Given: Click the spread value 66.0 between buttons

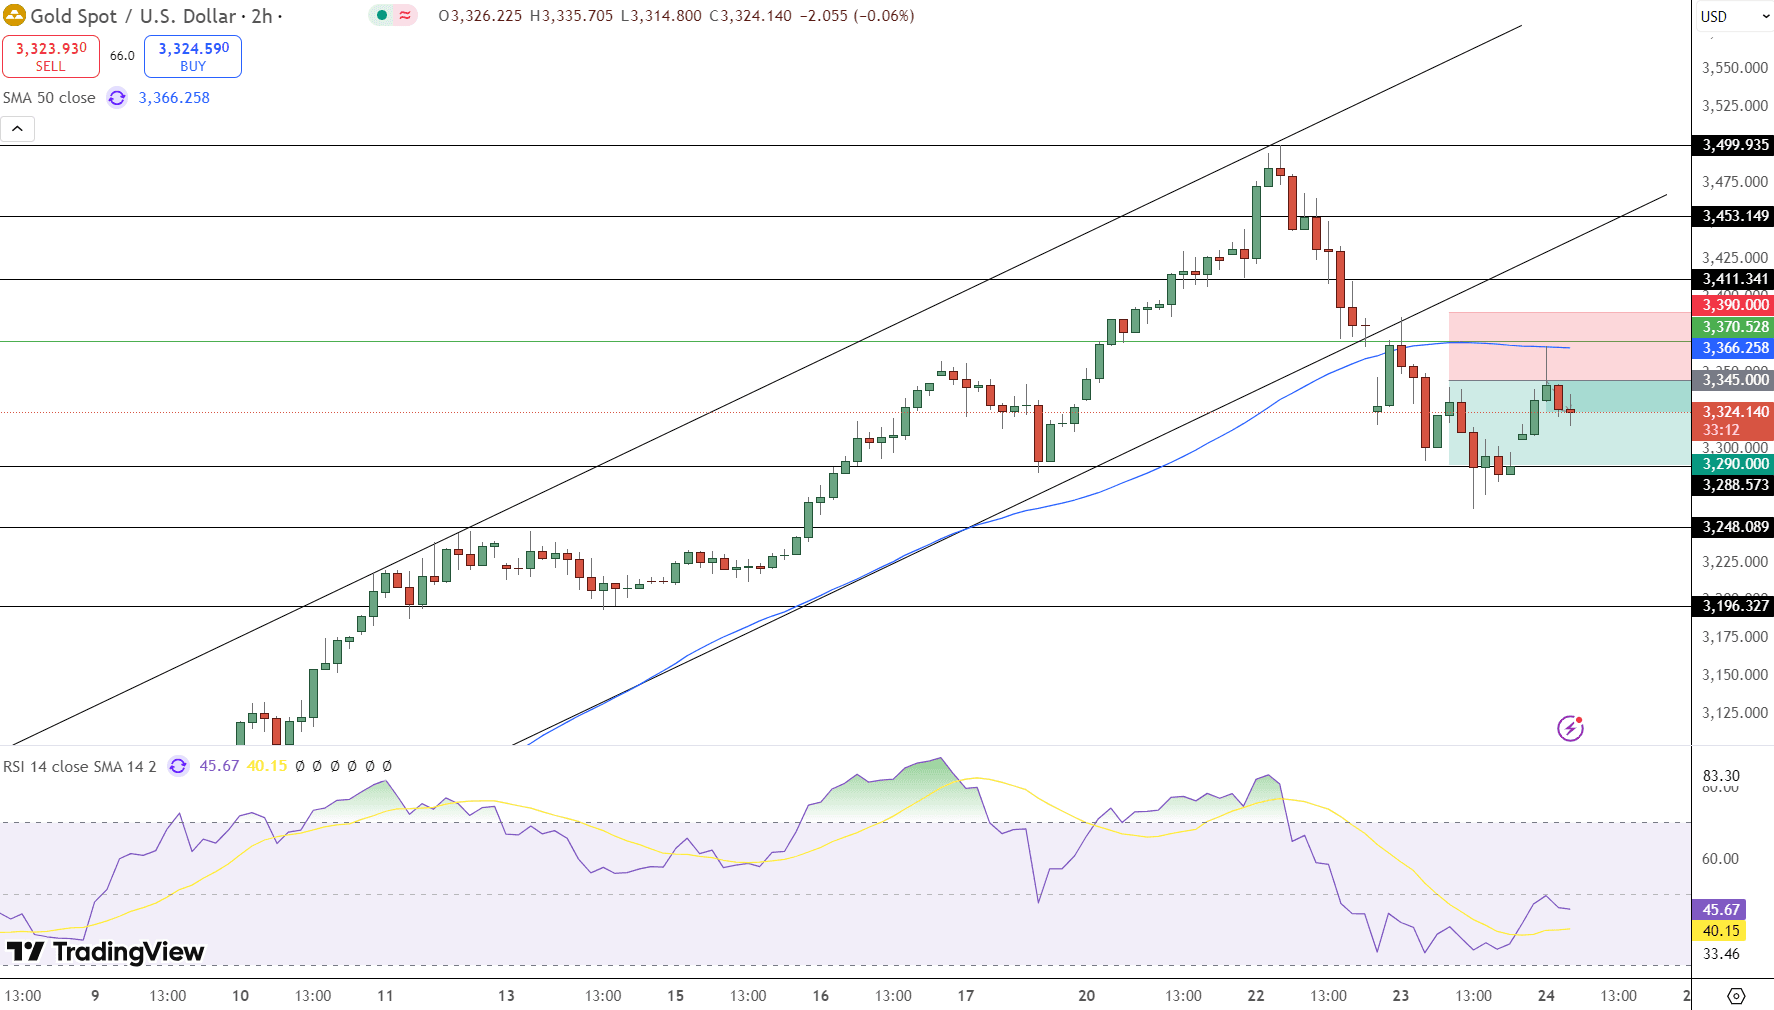Looking at the screenshot, I should click(x=122, y=56).
